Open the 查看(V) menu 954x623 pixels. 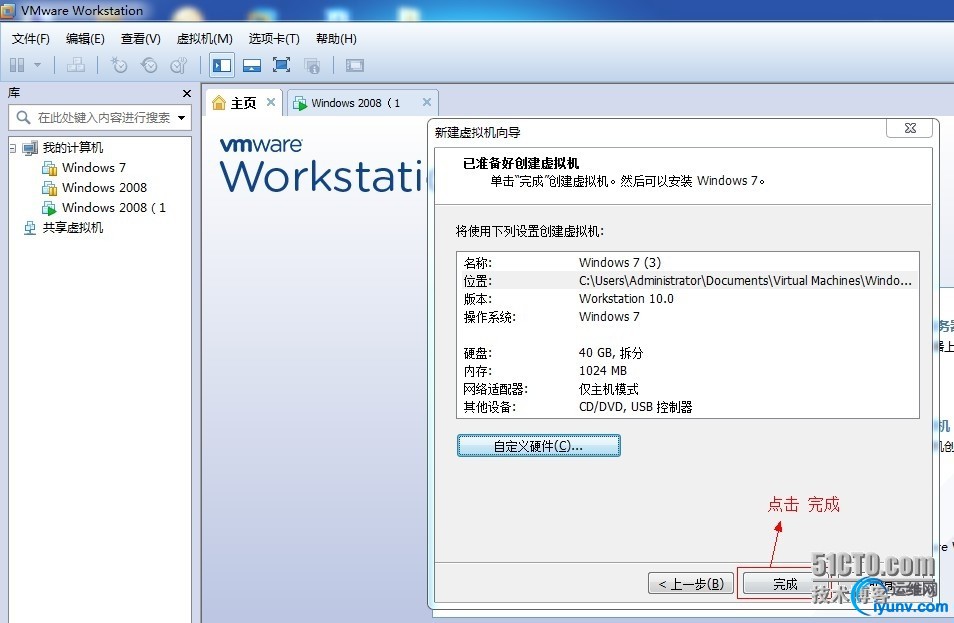pyautogui.click(x=141, y=39)
